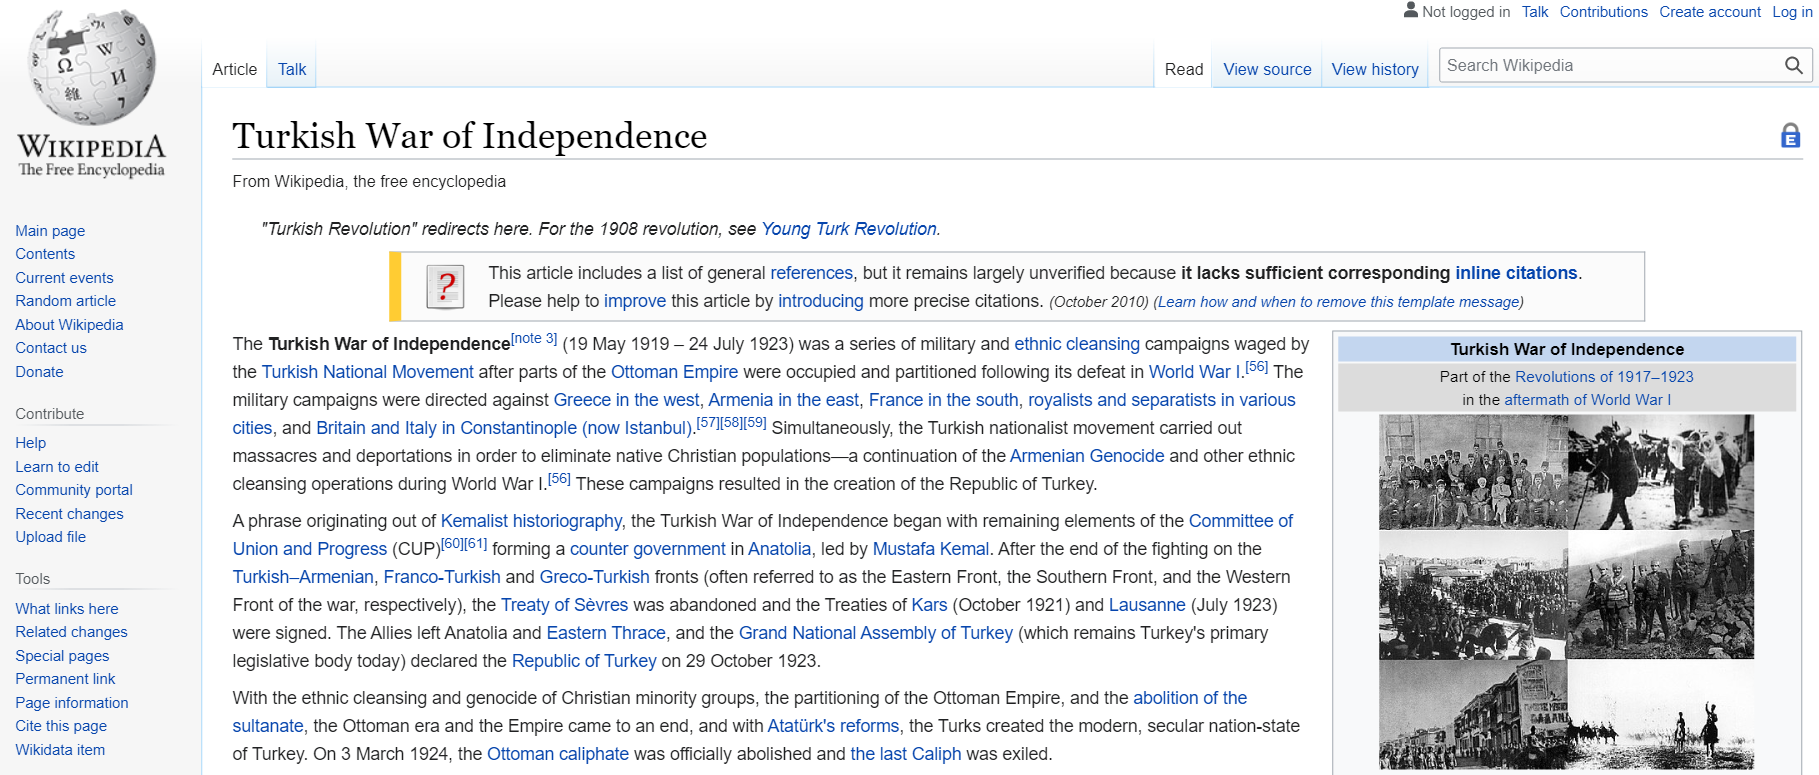The width and height of the screenshot is (1819, 775).
Task: Click Contact us in the sidebar
Action: click(51, 348)
